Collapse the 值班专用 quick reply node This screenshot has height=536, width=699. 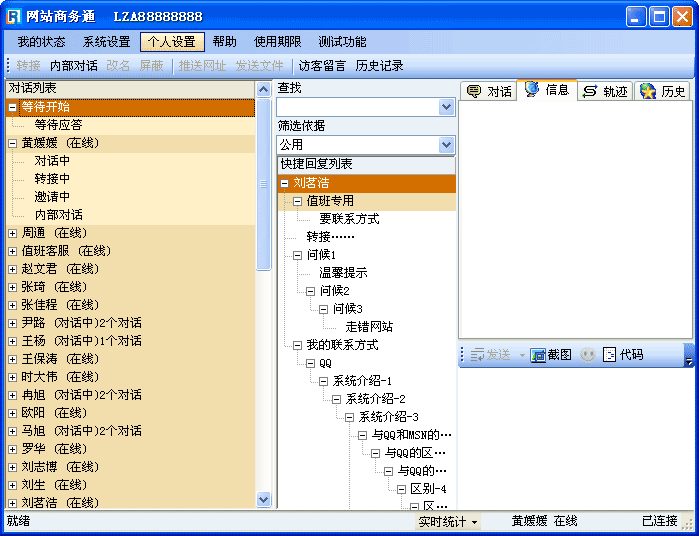(x=297, y=201)
